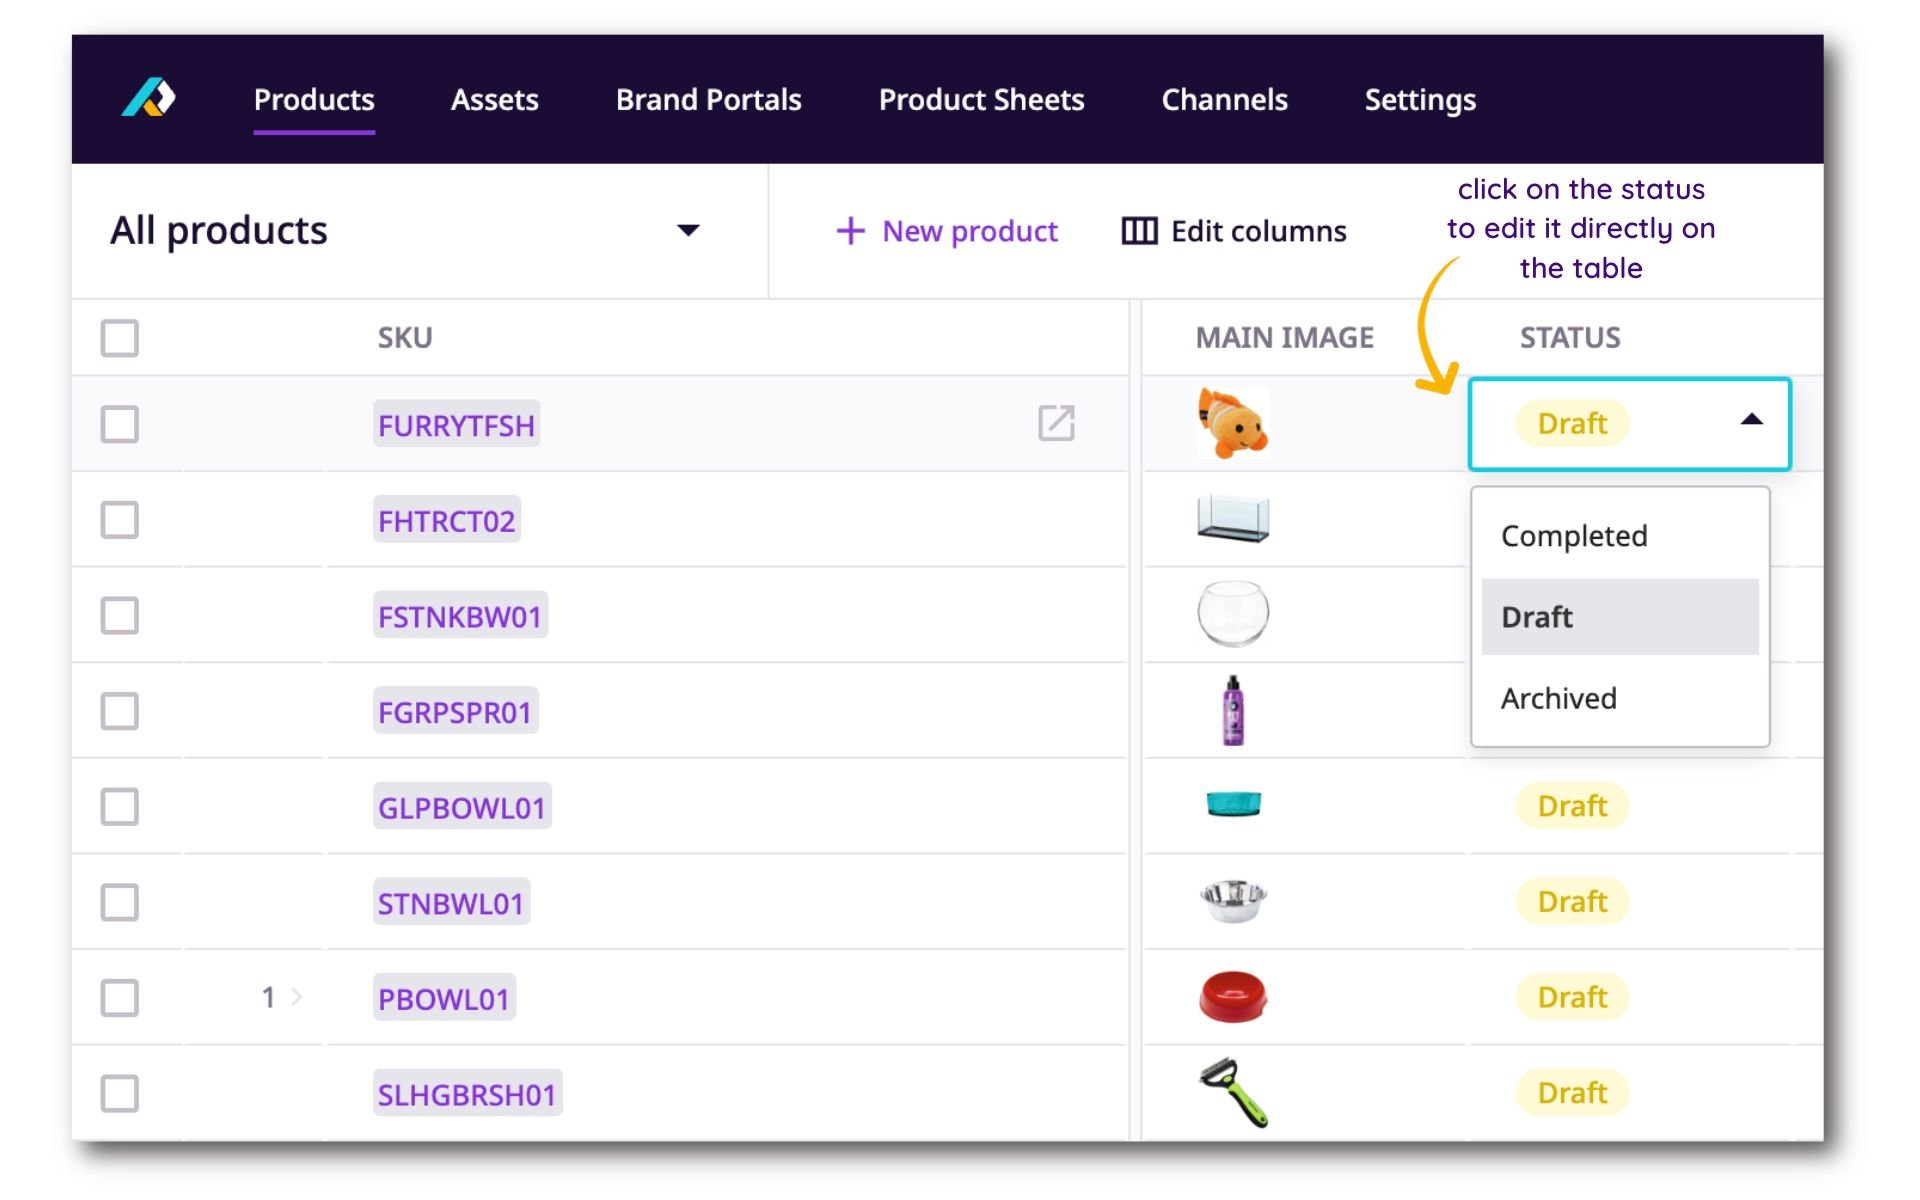Expand the variants under PBOWL01
Image resolution: width=1920 pixels, height=1200 pixels.
tap(296, 996)
